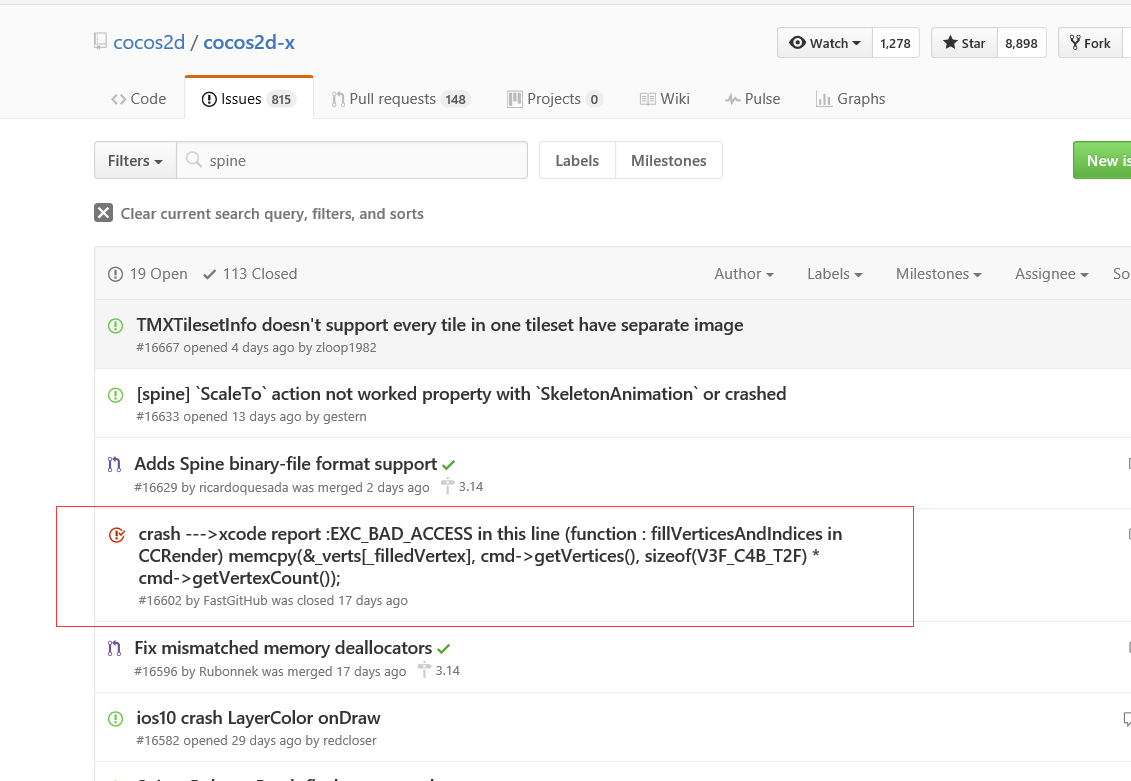Show the 113 Closed issues
This screenshot has width=1131, height=781.
tap(250, 274)
